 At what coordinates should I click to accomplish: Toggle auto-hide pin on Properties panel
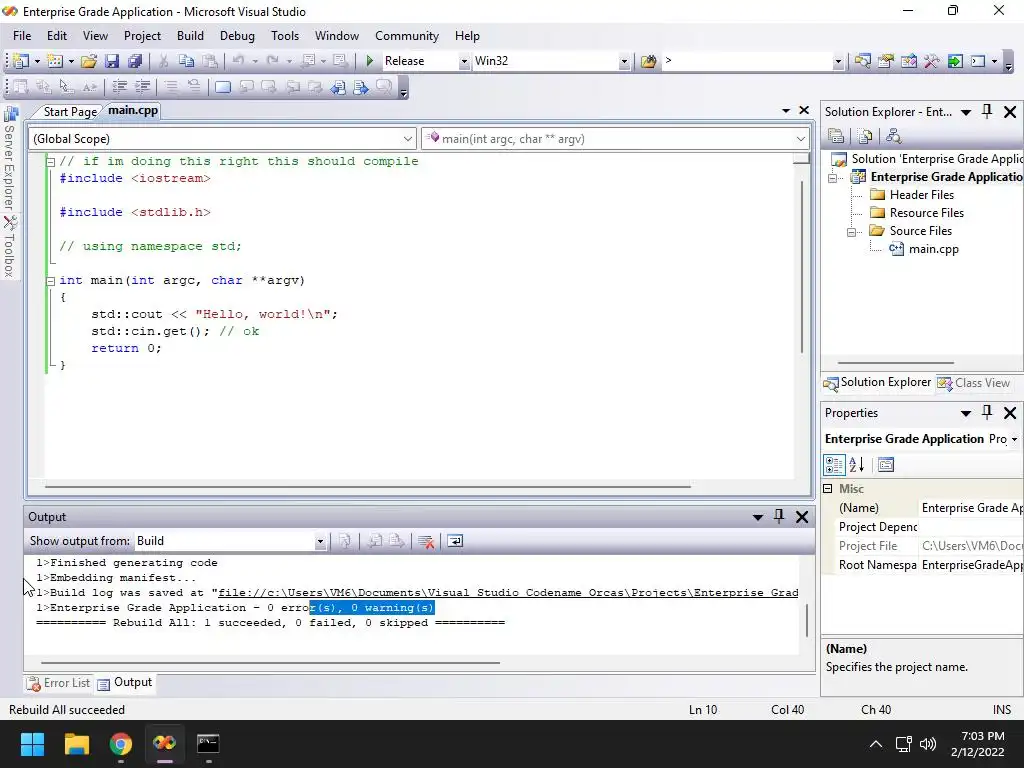[987, 413]
